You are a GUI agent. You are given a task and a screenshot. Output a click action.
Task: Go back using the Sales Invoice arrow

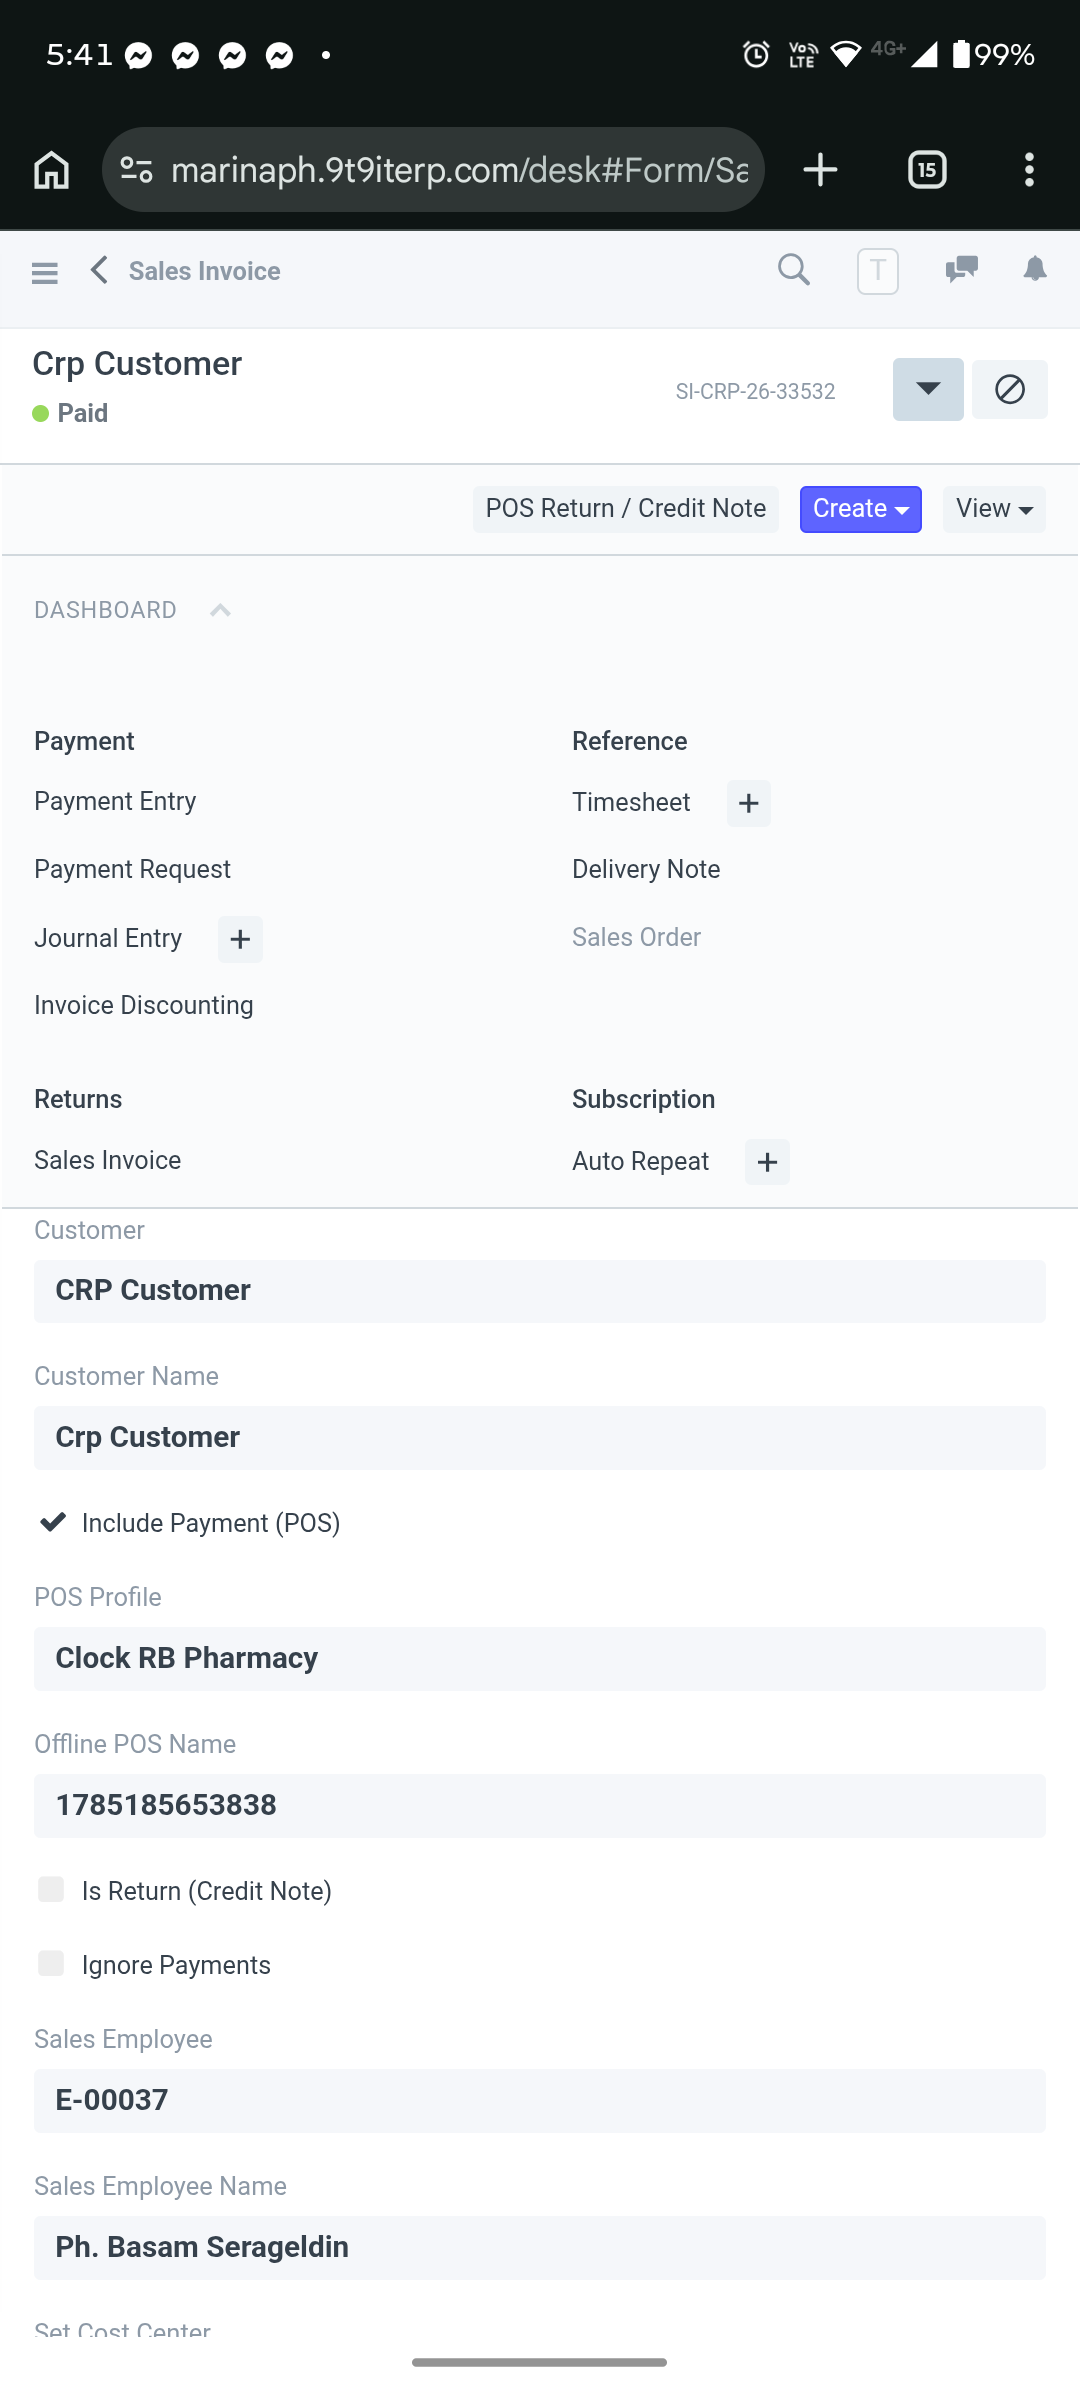point(99,270)
